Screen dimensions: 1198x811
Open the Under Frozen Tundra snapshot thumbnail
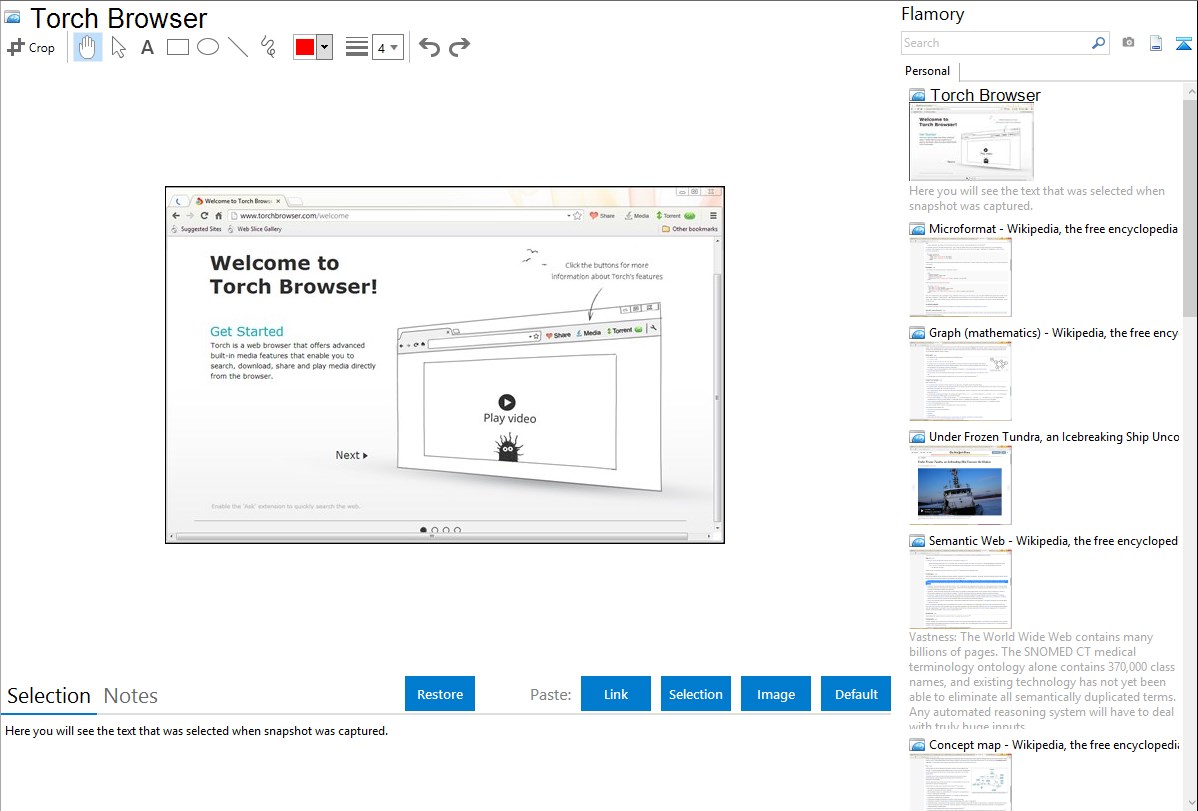960,485
